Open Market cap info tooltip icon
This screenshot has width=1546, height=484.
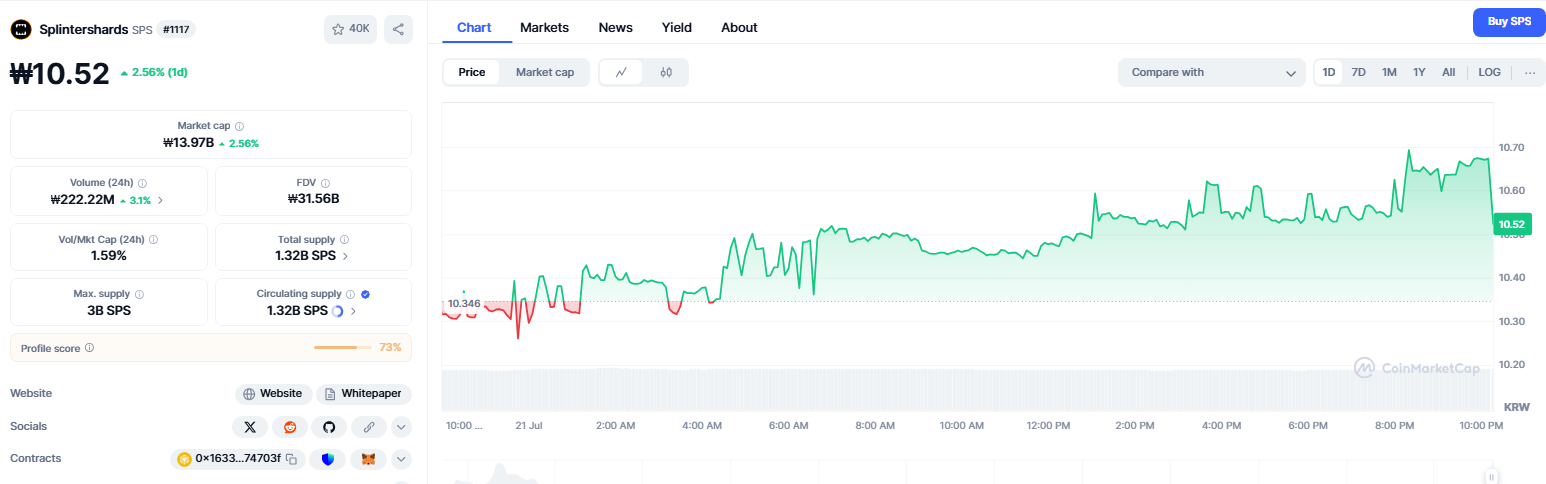click(x=239, y=126)
